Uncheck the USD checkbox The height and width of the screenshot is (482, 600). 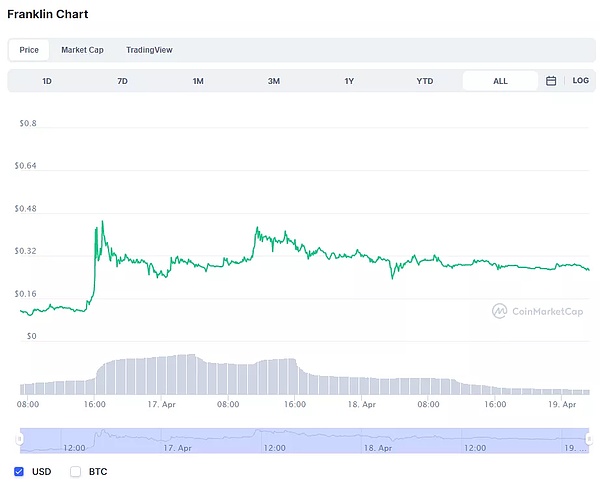19,471
